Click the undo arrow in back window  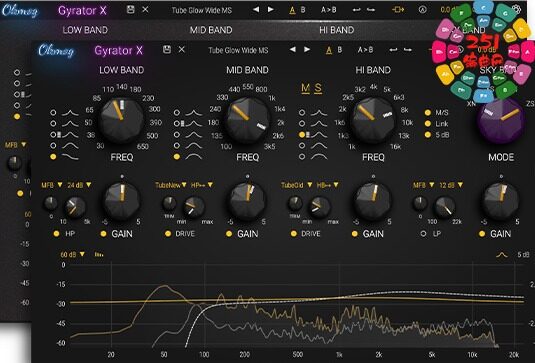[357, 10]
